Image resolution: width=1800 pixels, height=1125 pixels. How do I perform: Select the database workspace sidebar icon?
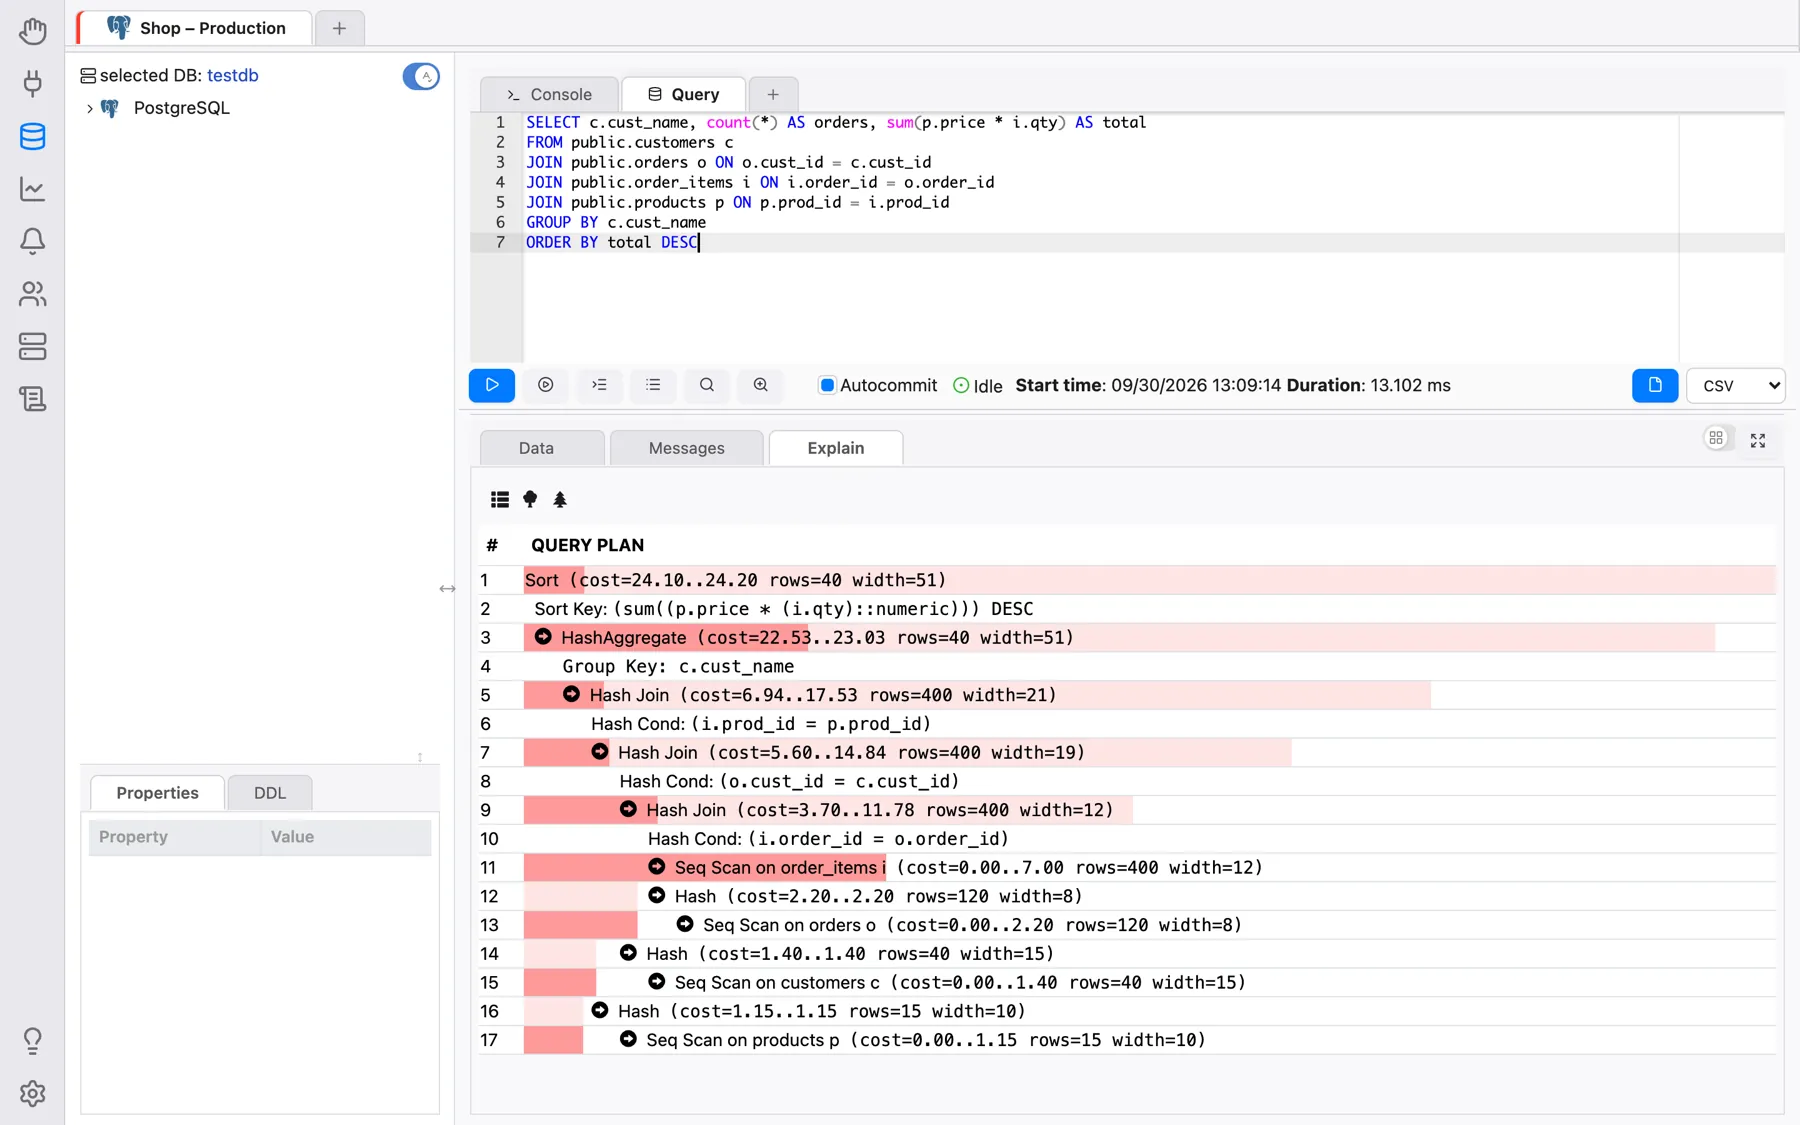[32, 136]
